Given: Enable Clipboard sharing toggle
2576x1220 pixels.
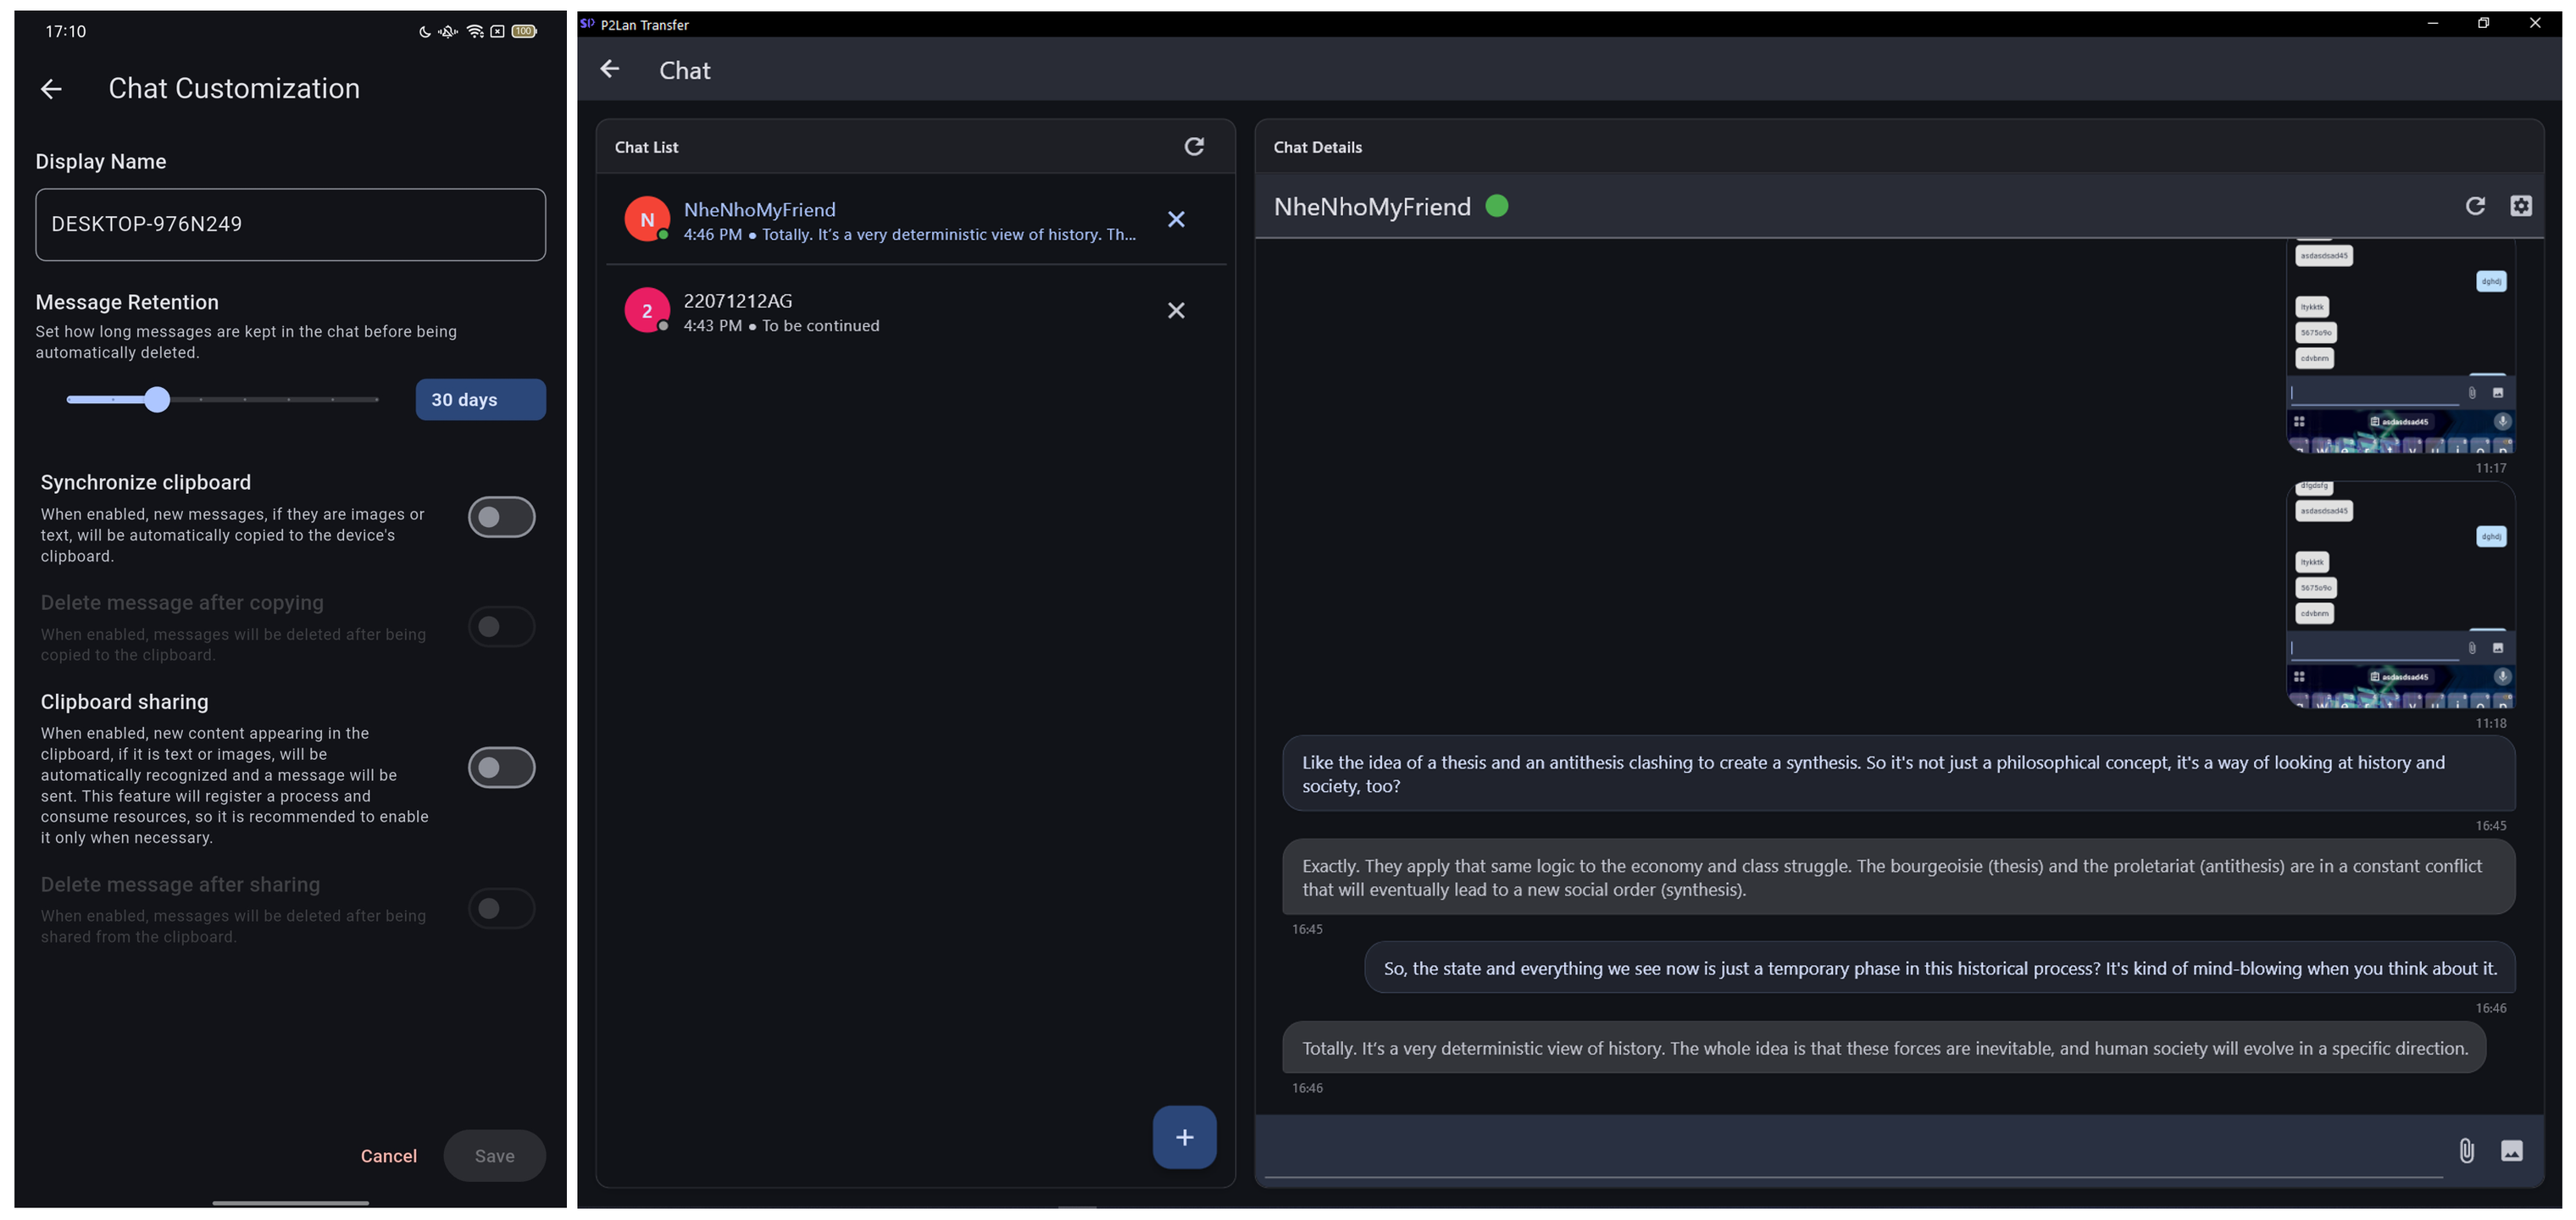Looking at the screenshot, I should pos(501,767).
